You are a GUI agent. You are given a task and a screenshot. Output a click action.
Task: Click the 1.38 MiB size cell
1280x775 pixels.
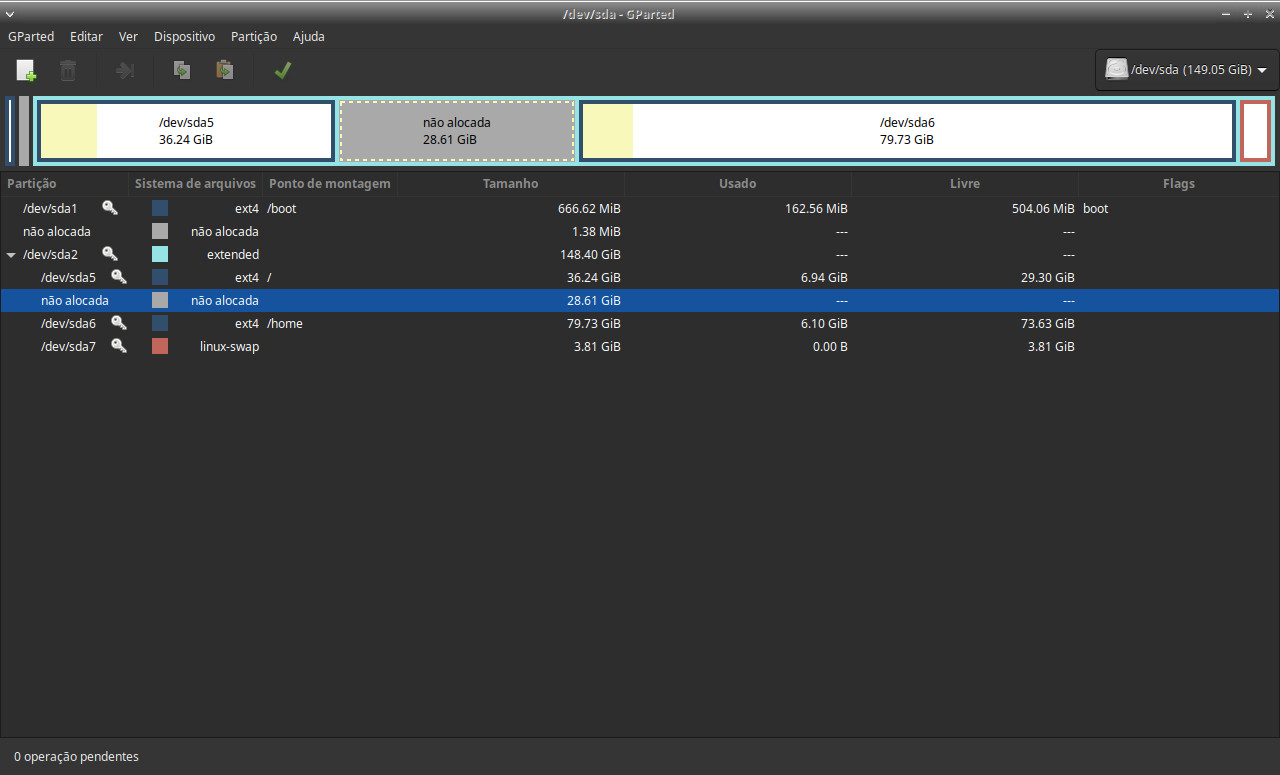pos(596,231)
